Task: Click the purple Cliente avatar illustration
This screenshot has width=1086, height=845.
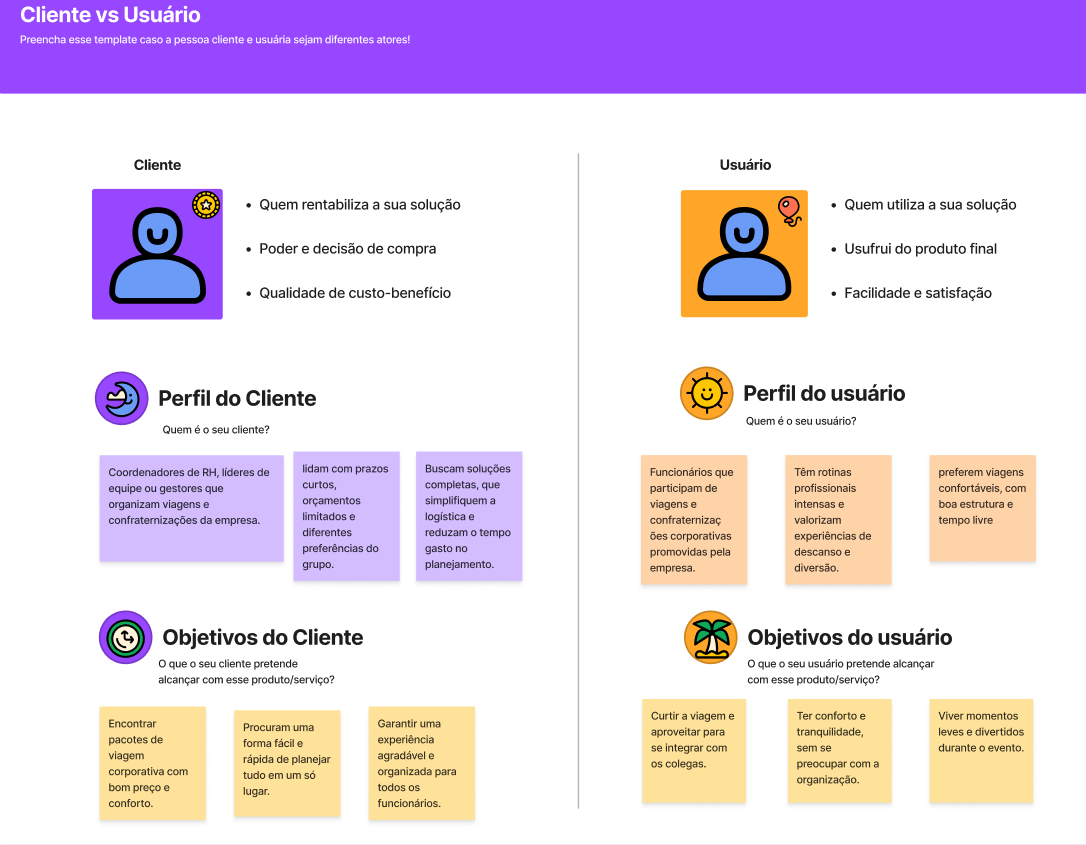Action: (x=157, y=254)
